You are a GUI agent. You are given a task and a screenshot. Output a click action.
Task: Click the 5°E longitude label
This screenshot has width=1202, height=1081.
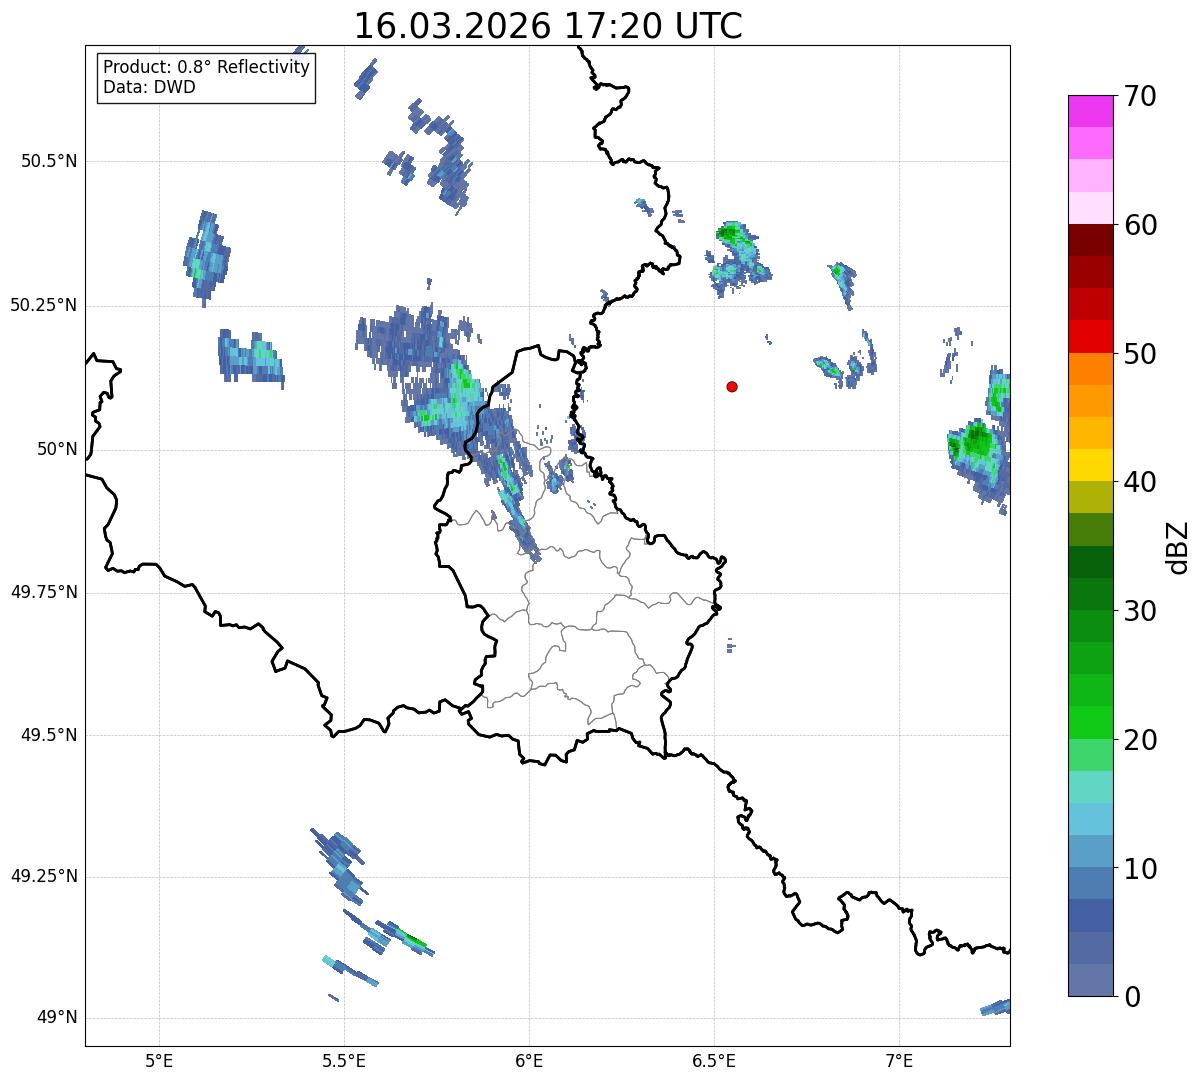159,1060
